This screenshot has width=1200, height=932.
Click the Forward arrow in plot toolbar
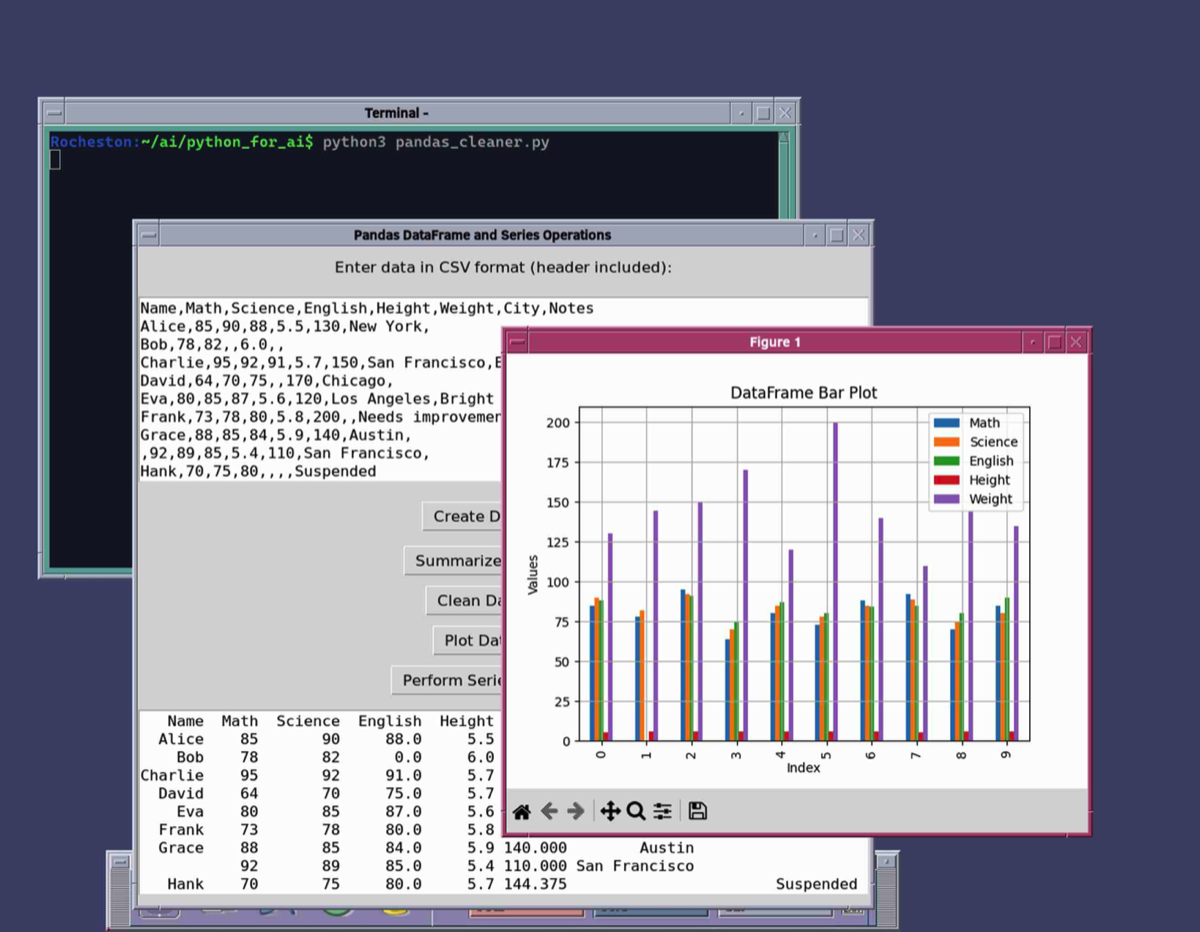coord(576,811)
